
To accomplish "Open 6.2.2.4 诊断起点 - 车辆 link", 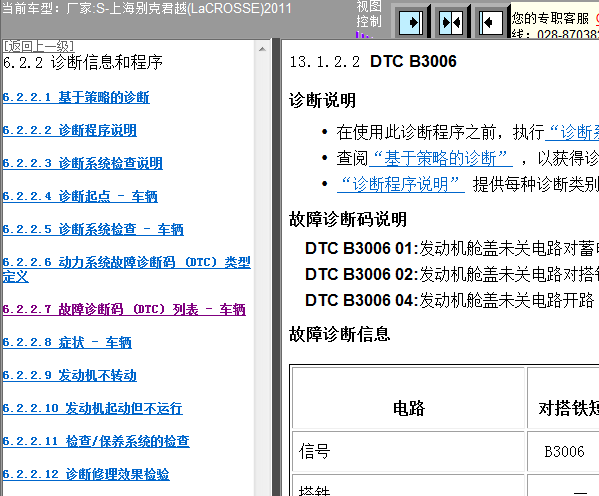I will (x=80, y=196).
